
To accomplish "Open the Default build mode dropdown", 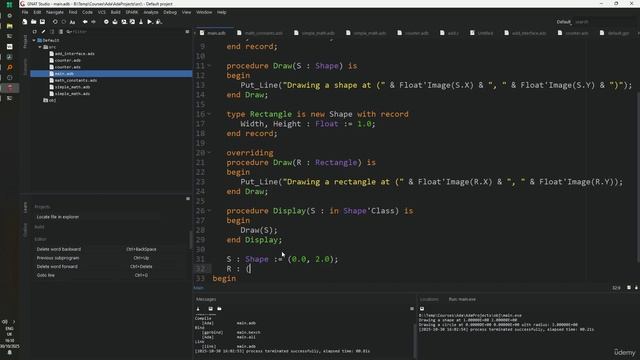I will coord(564,22).
